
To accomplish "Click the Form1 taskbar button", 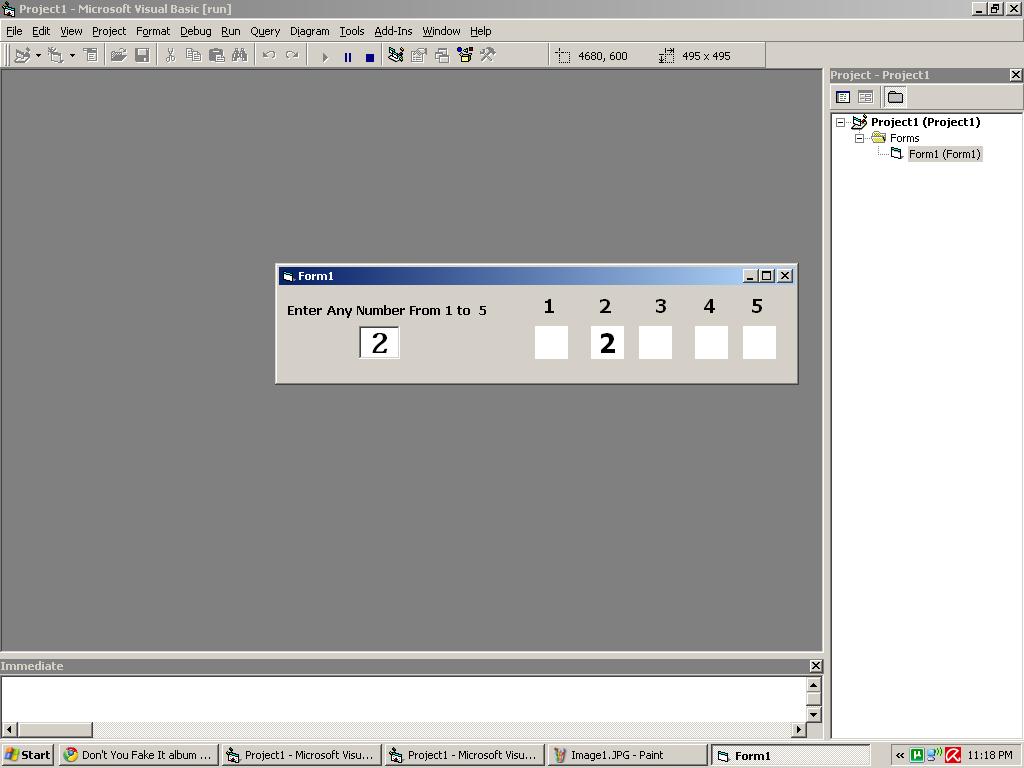I will coord(790,756).
